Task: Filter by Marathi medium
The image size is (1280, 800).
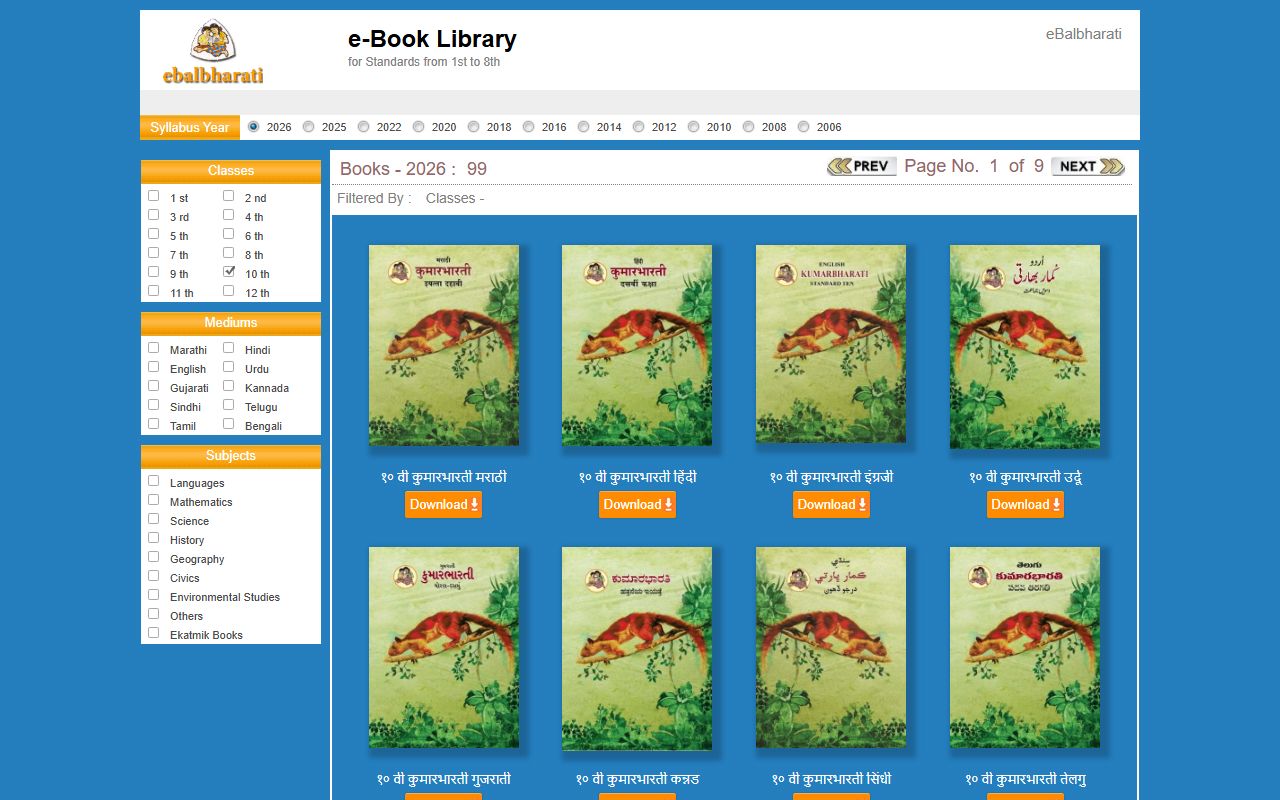Action: click(154, 348)
